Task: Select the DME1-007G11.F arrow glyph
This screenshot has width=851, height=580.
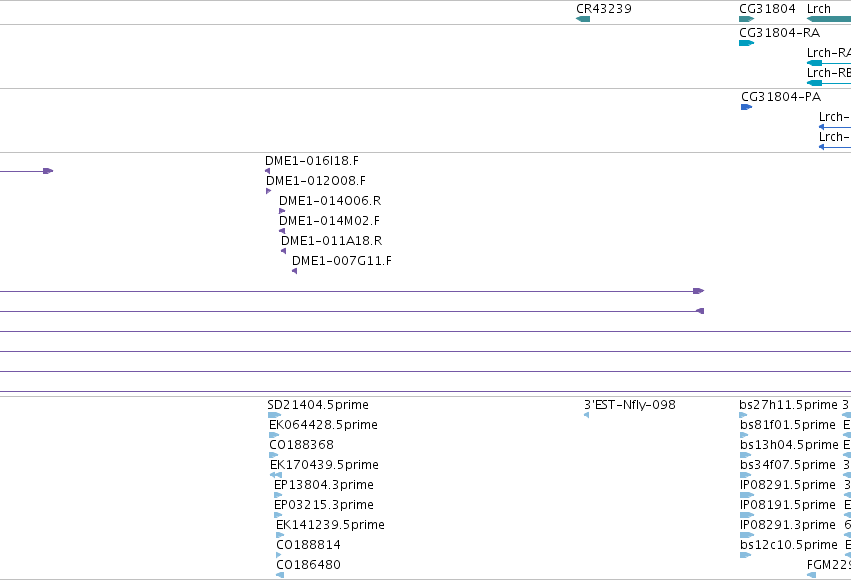Action: coord(294,271)
